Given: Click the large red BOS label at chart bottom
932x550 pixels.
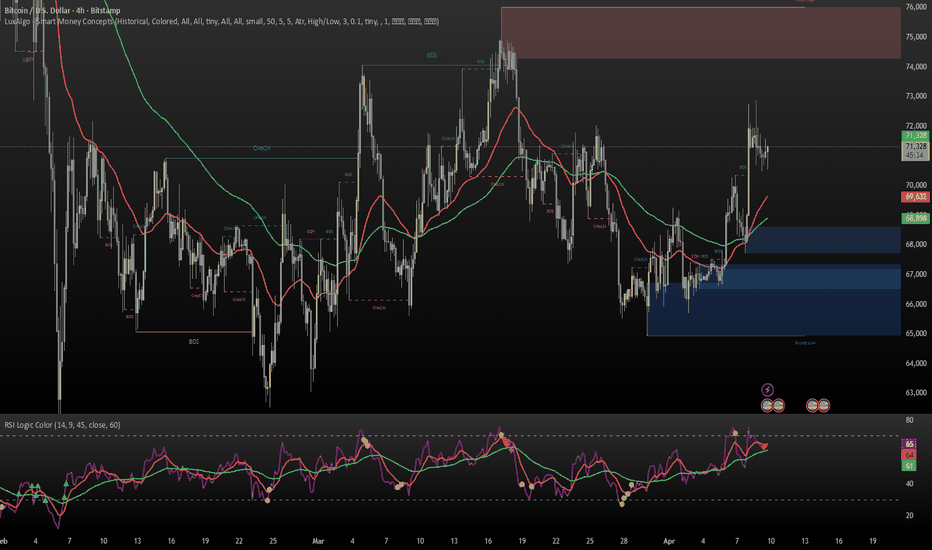Looking at the screenshot, I should [194, 342].
